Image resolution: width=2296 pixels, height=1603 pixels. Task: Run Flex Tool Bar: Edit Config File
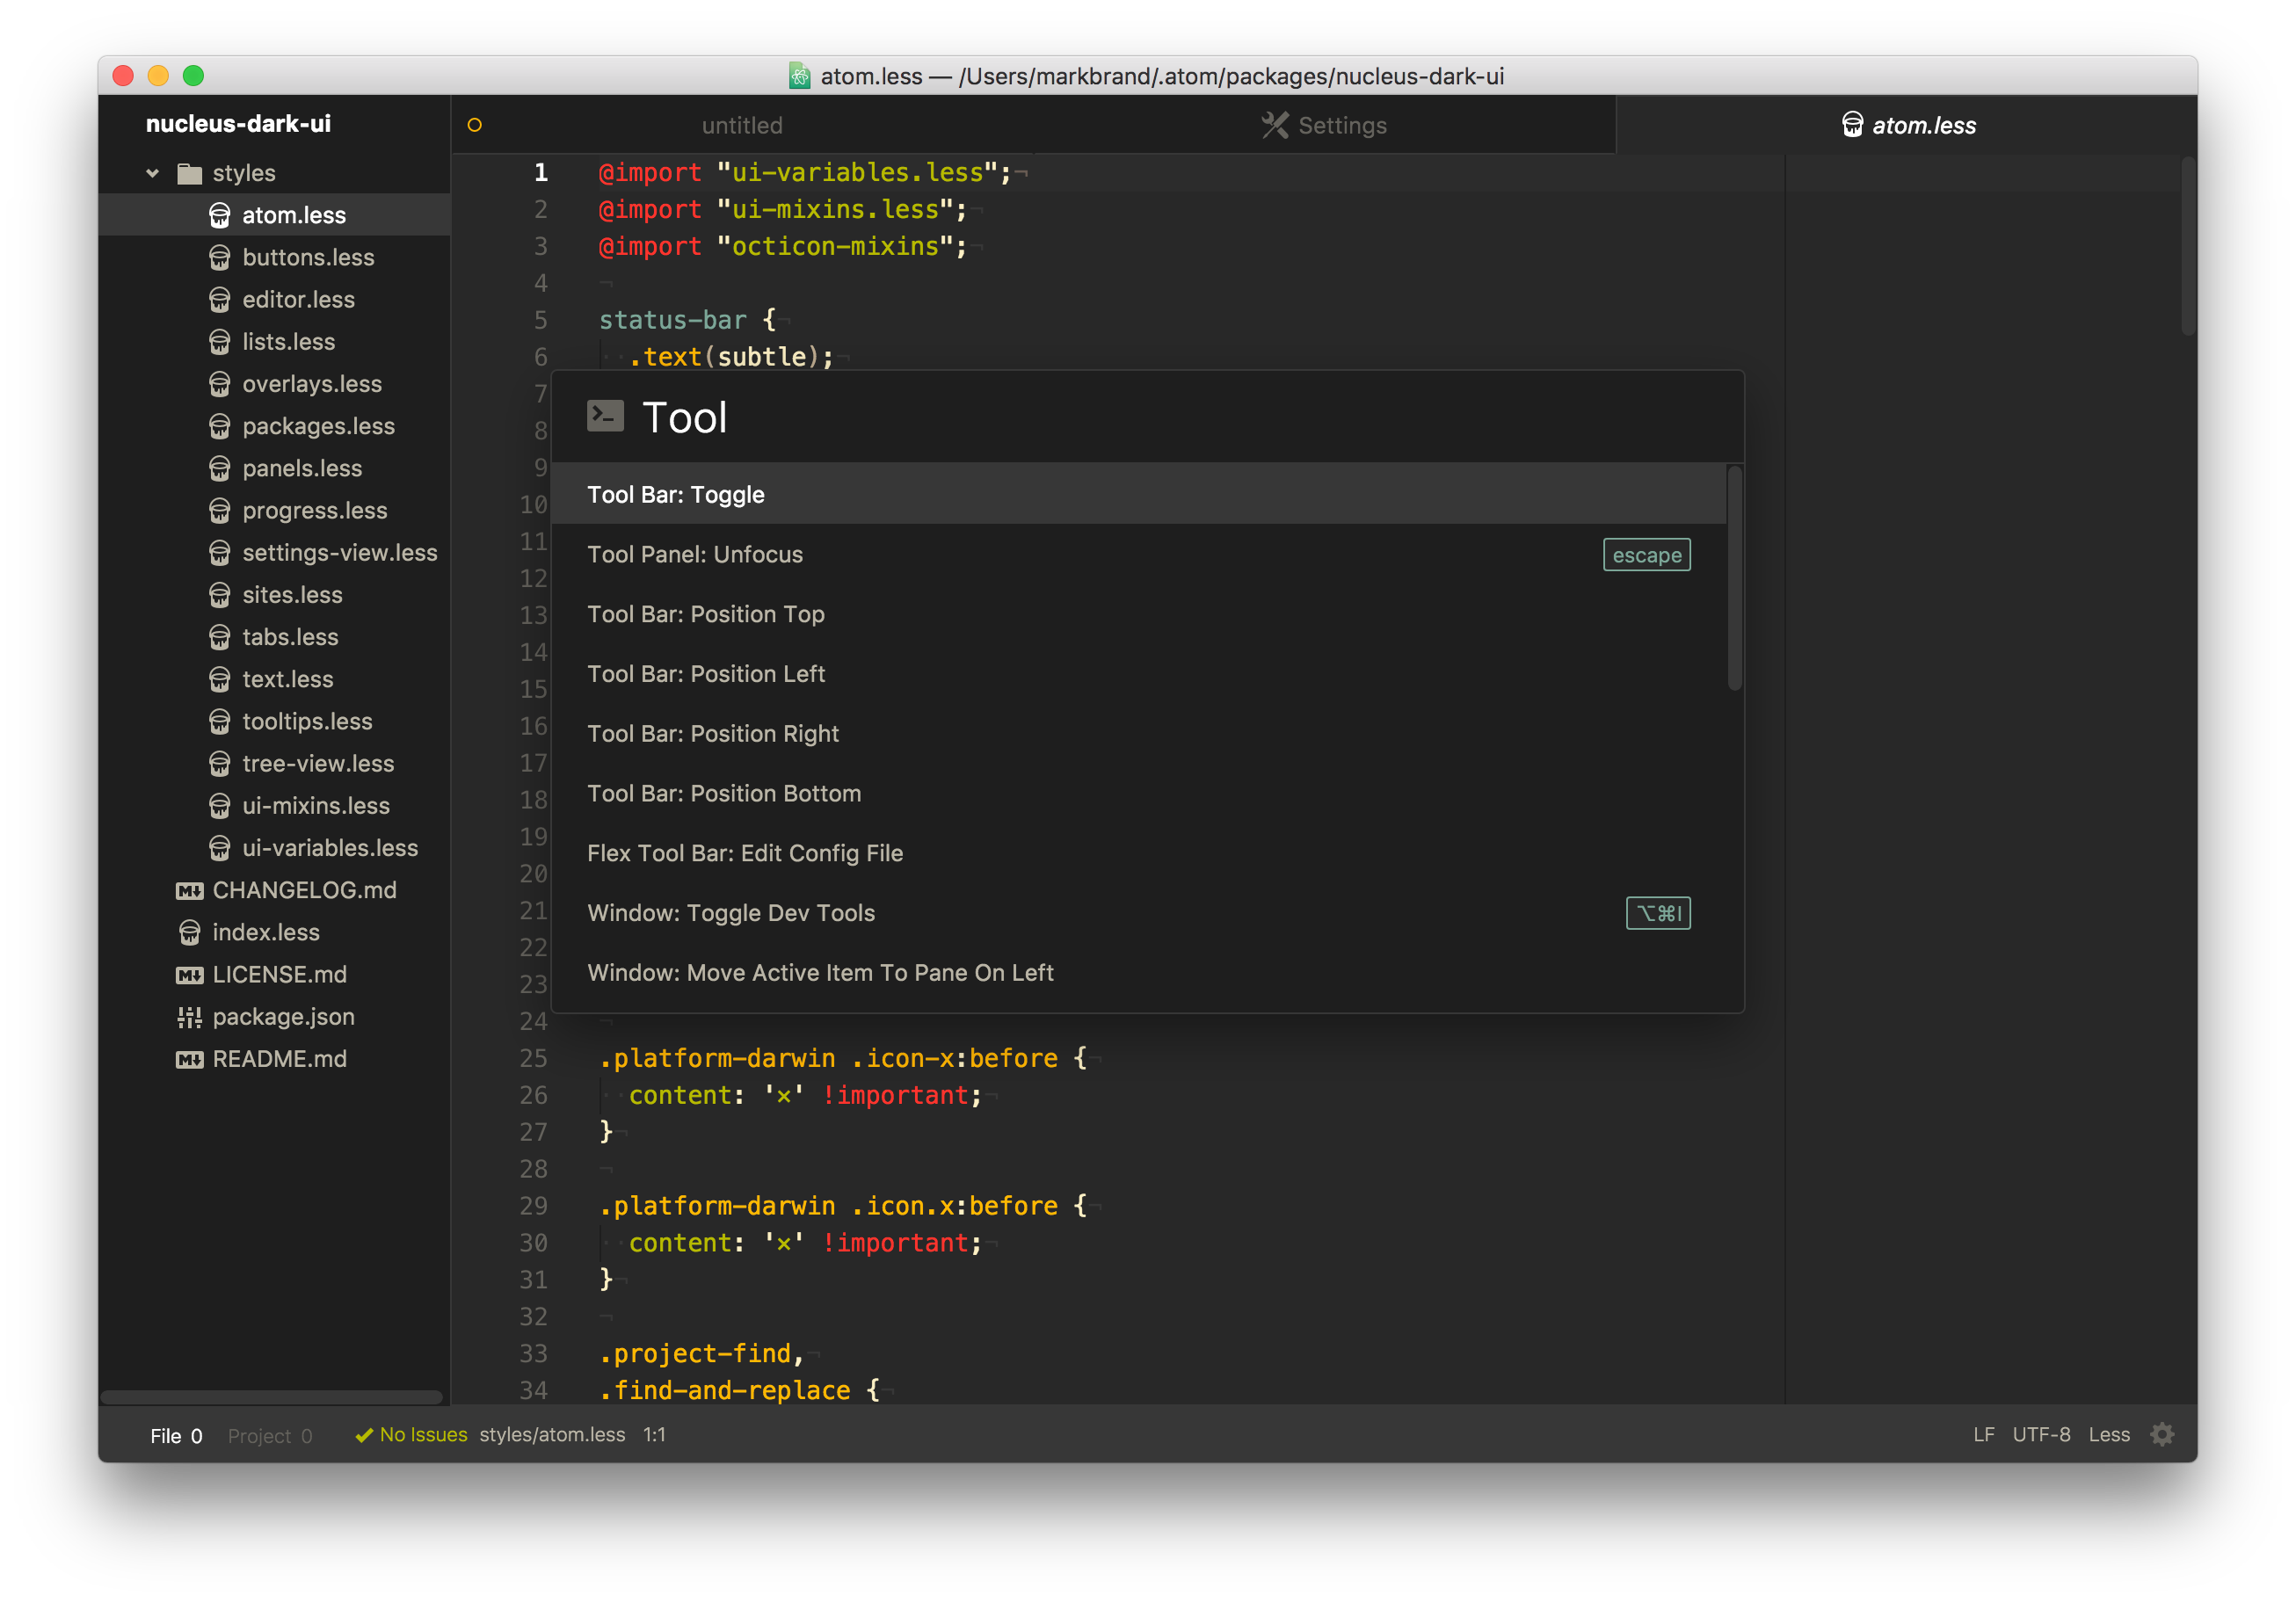coord(1138,853)
